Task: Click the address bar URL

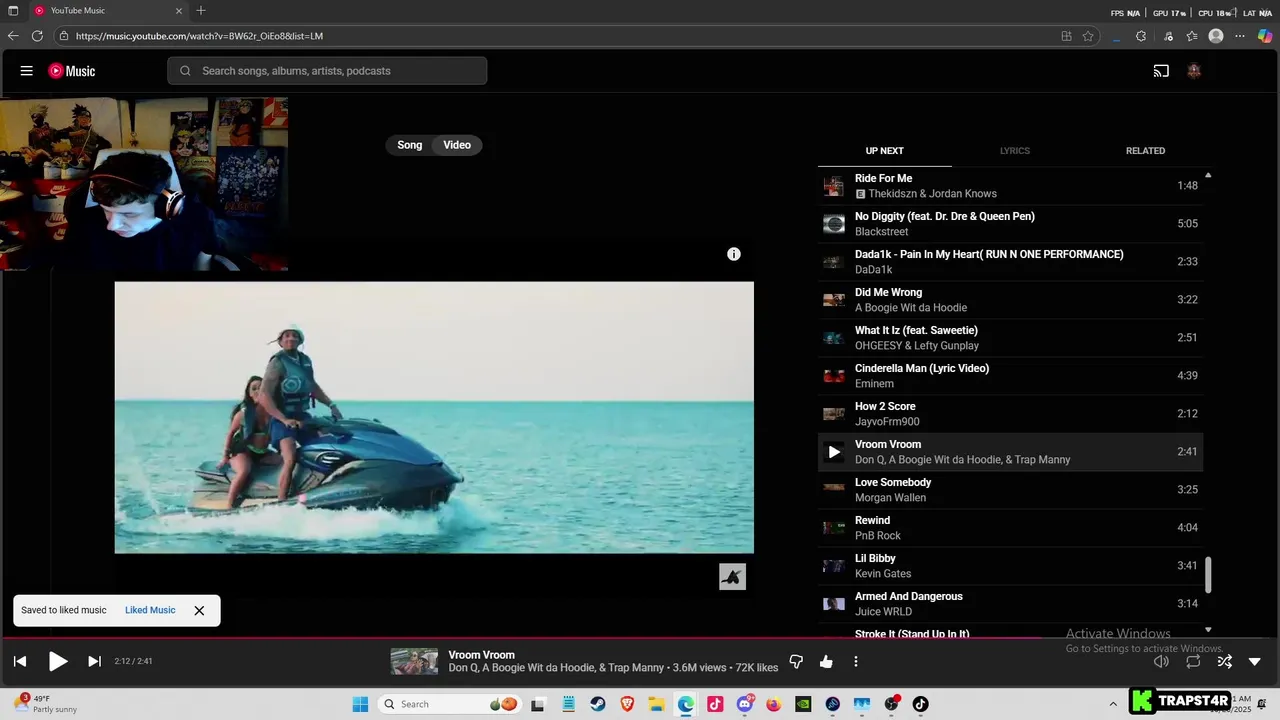Action: (199, 36)
